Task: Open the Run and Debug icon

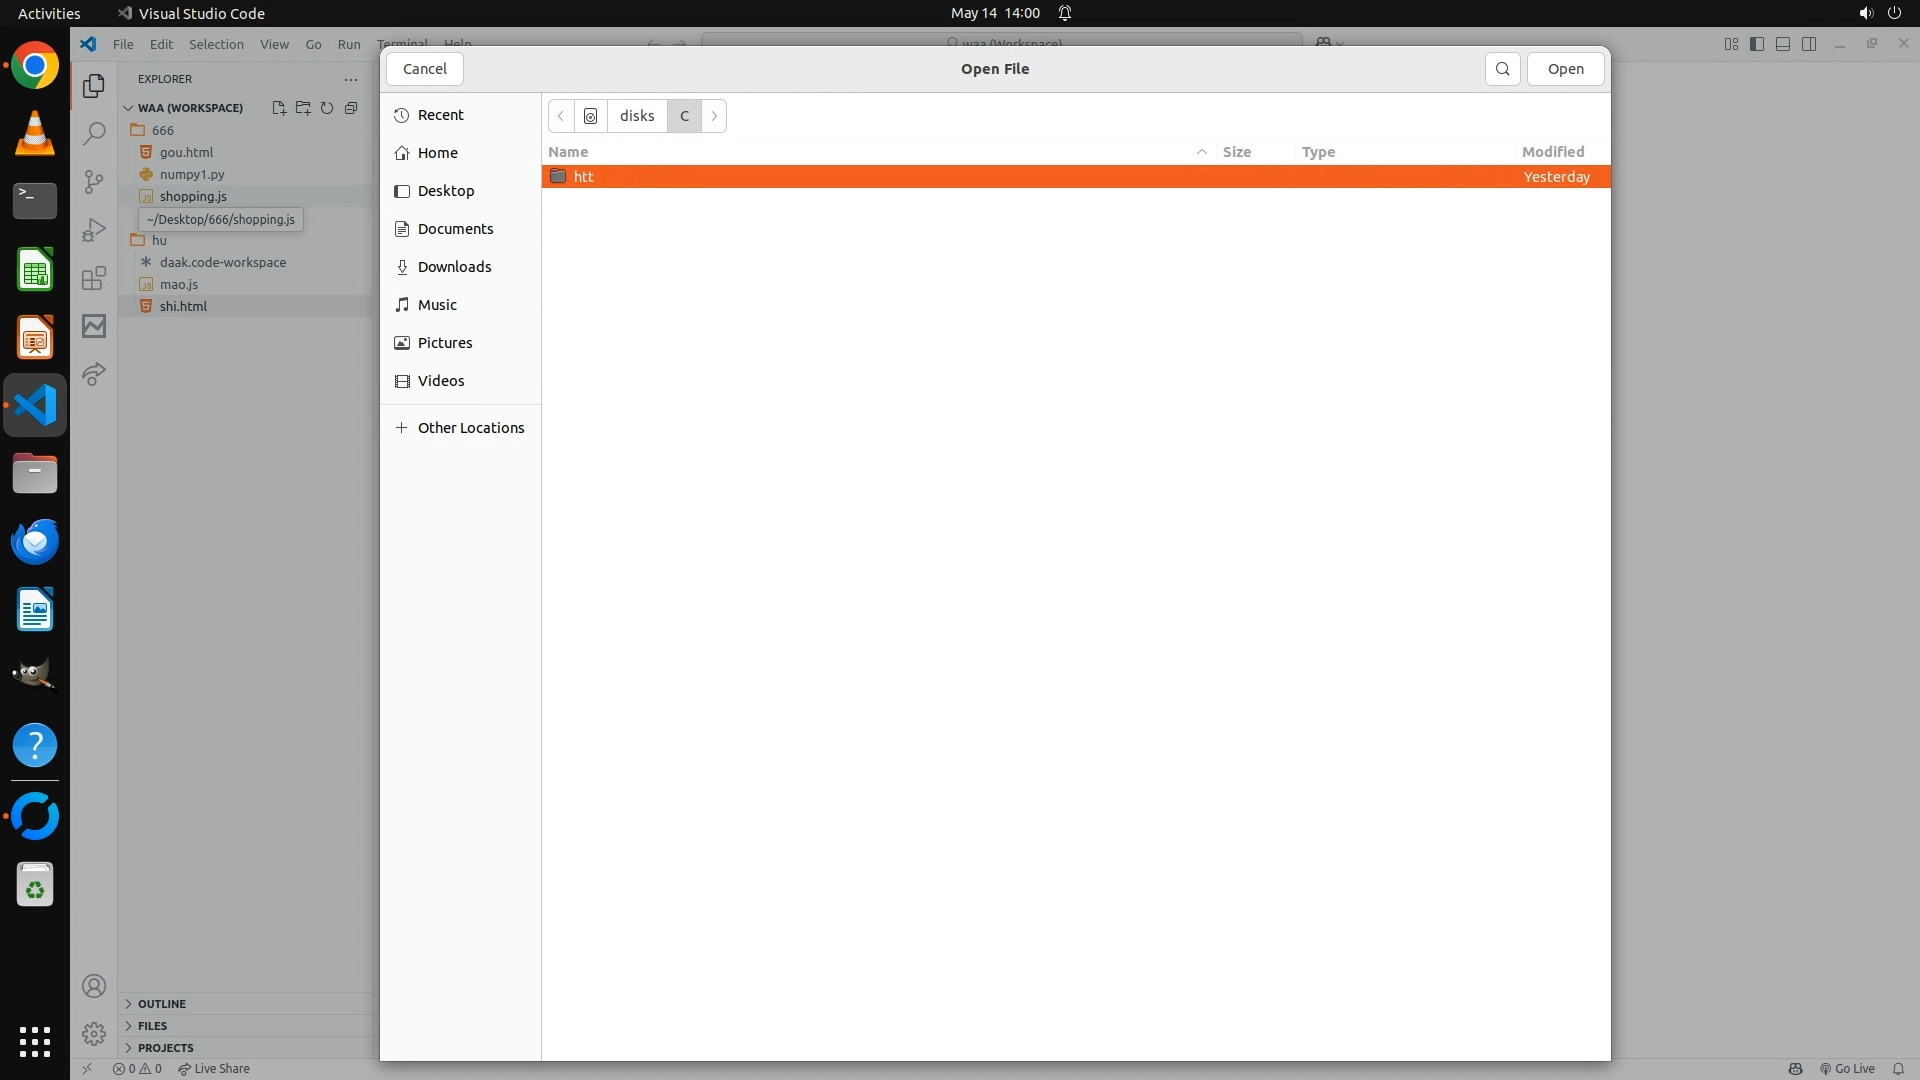Action: point(94,230)
